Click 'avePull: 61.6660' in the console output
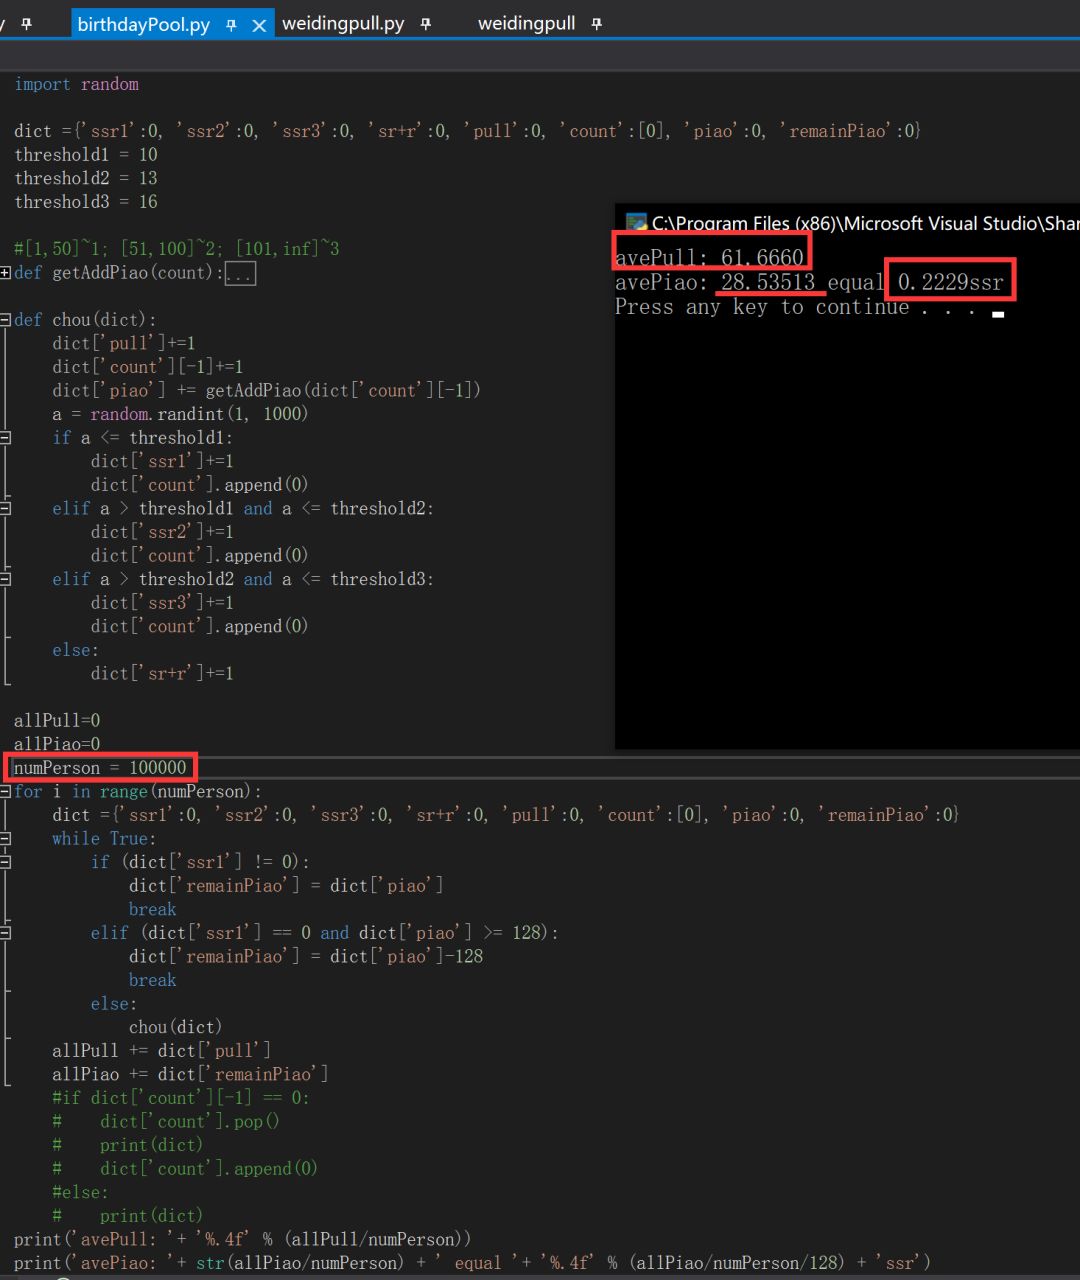Image resolution: width=1080 pixels, height=1280 pixels. click(710, 258)
